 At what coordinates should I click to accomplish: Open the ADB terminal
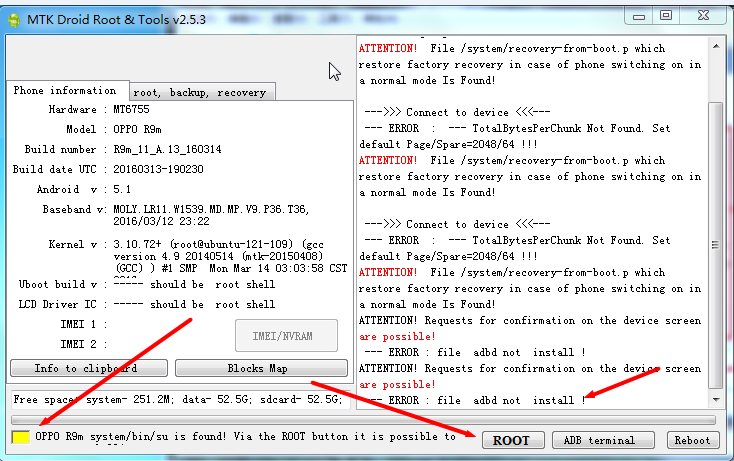603,440
